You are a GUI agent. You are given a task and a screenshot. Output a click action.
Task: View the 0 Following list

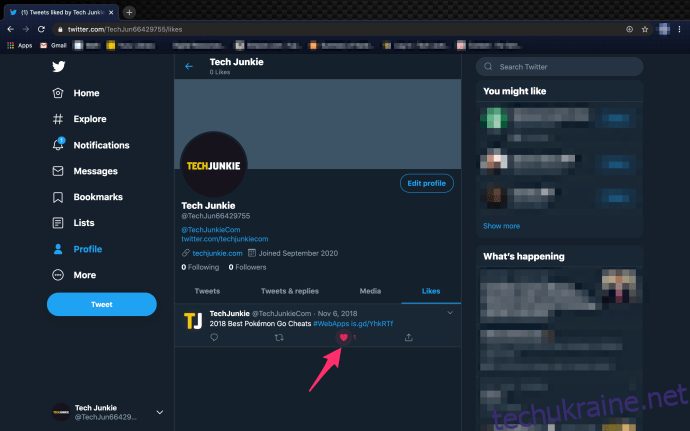(200, 267)
